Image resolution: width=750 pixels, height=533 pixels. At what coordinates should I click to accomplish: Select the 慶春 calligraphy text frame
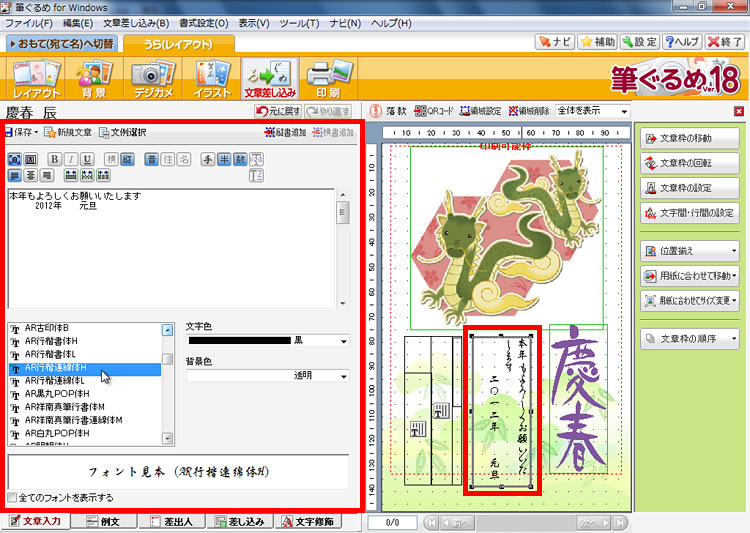578,399
